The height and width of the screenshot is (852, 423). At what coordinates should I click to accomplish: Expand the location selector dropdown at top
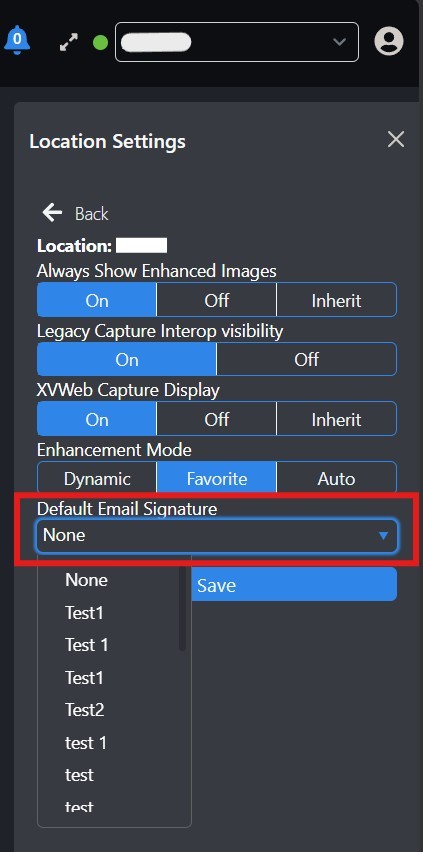pos(237,42)
